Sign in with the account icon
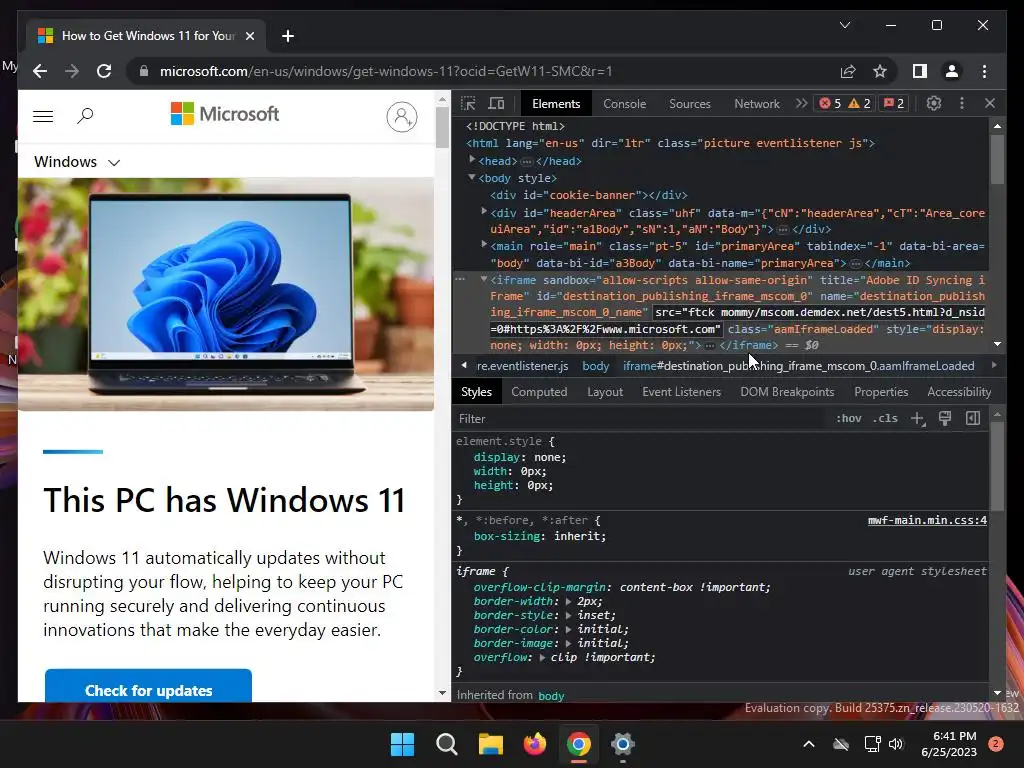Screen dimensions: 1024x768 point(402,117)
